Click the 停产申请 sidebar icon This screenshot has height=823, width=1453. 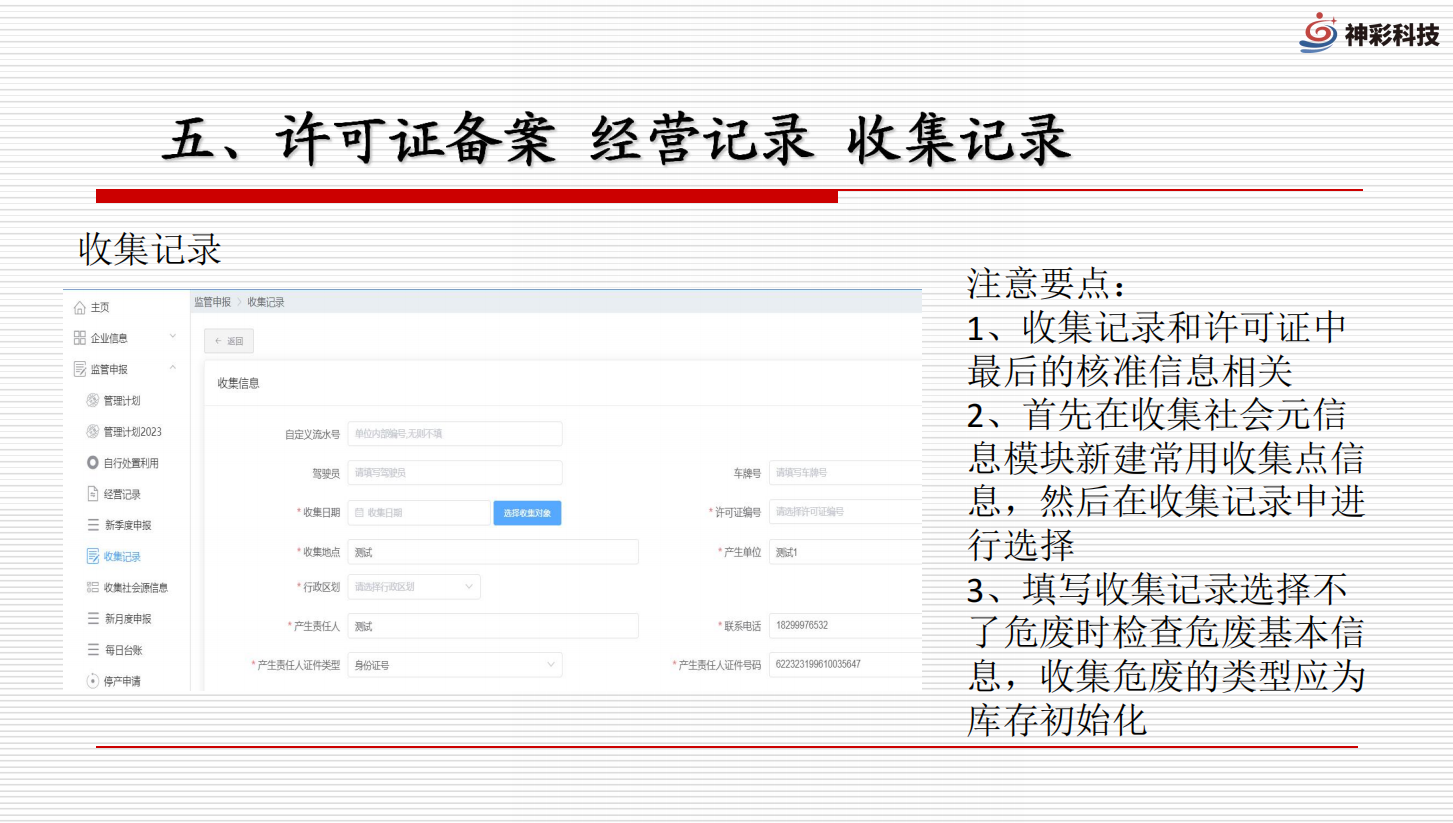point(93,681)
